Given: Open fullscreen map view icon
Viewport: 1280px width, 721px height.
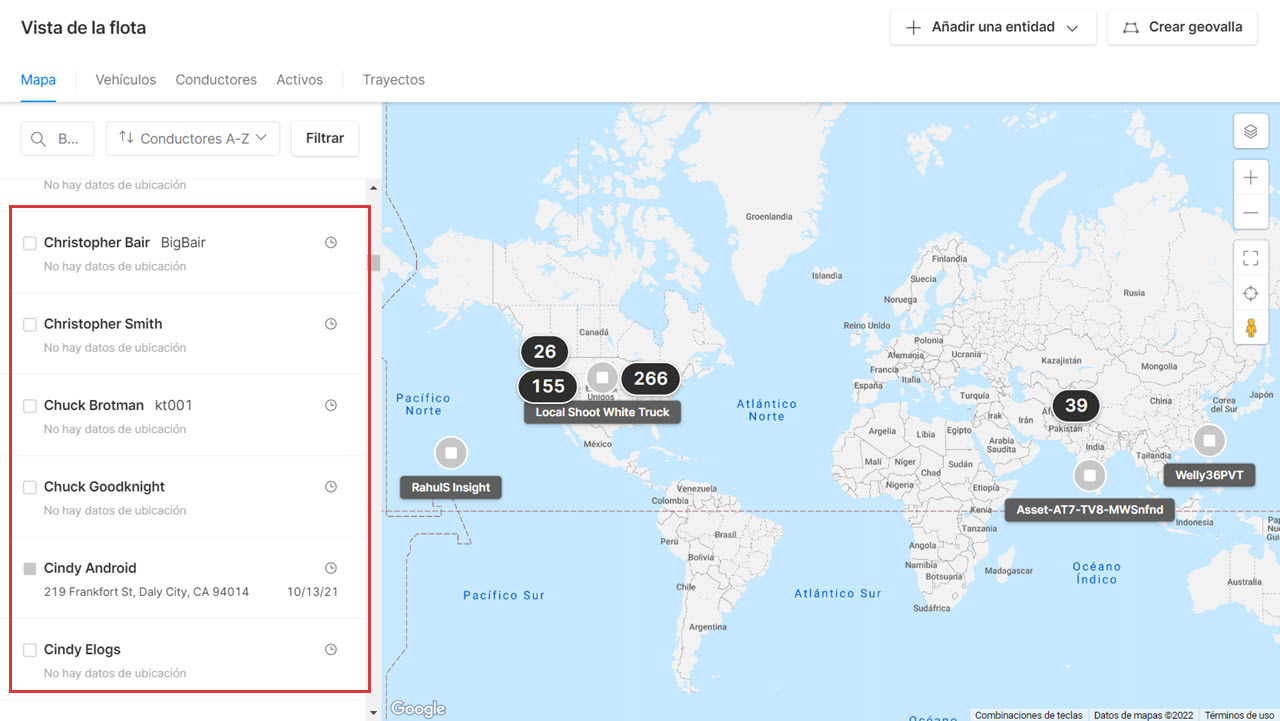Looking at the screenshot, I should click(x=1251, y=257).
